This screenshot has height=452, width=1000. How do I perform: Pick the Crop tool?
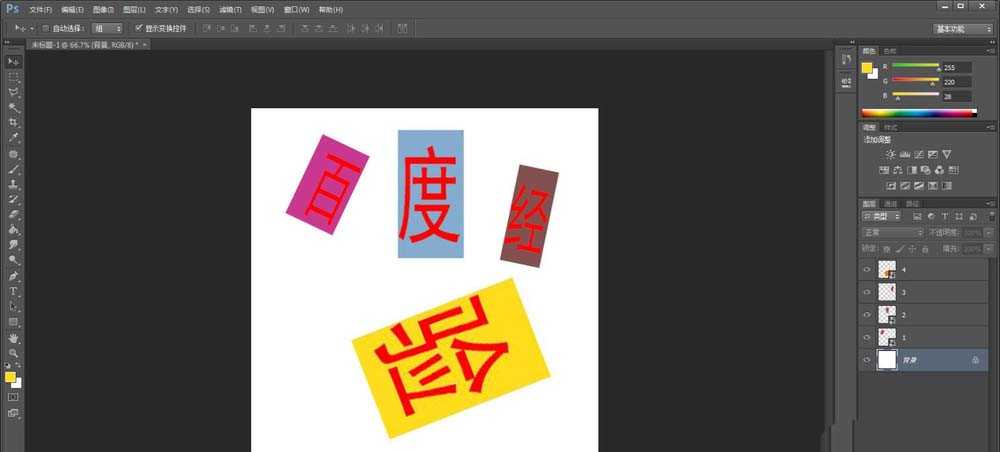point(14,122)
